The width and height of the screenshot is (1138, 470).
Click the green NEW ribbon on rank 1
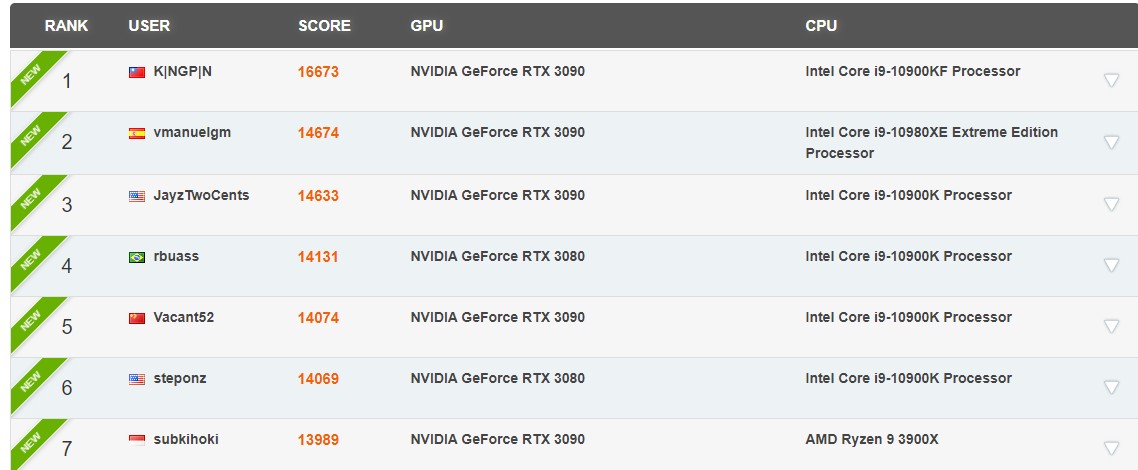(35, 75)
